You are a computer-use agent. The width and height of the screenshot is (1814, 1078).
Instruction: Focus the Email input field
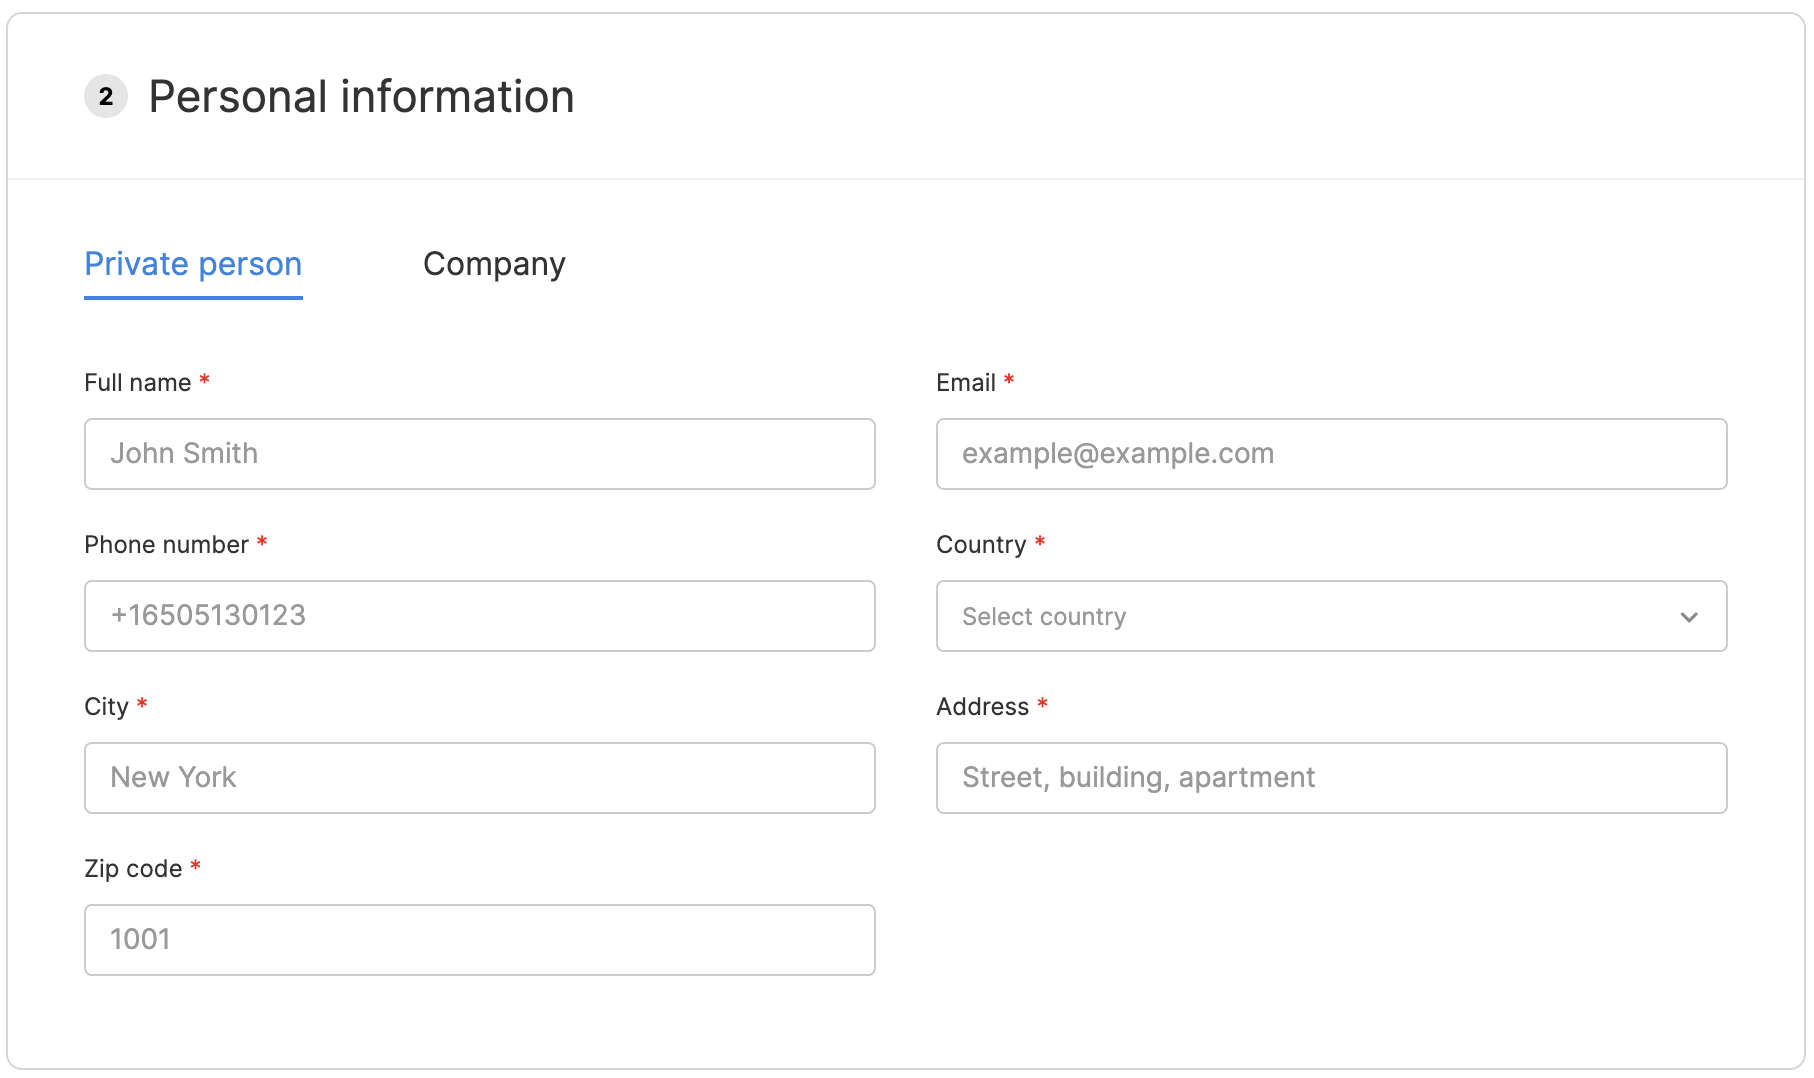pos(1331,454)
